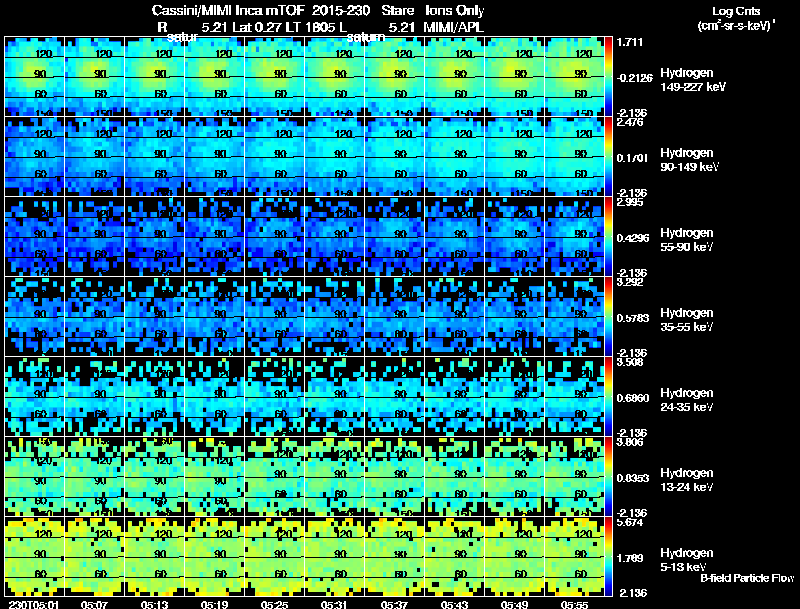Click the 'Hydrogen 13-24 keV' row label
Screen dimensions: 800x609
coord(687,480)
